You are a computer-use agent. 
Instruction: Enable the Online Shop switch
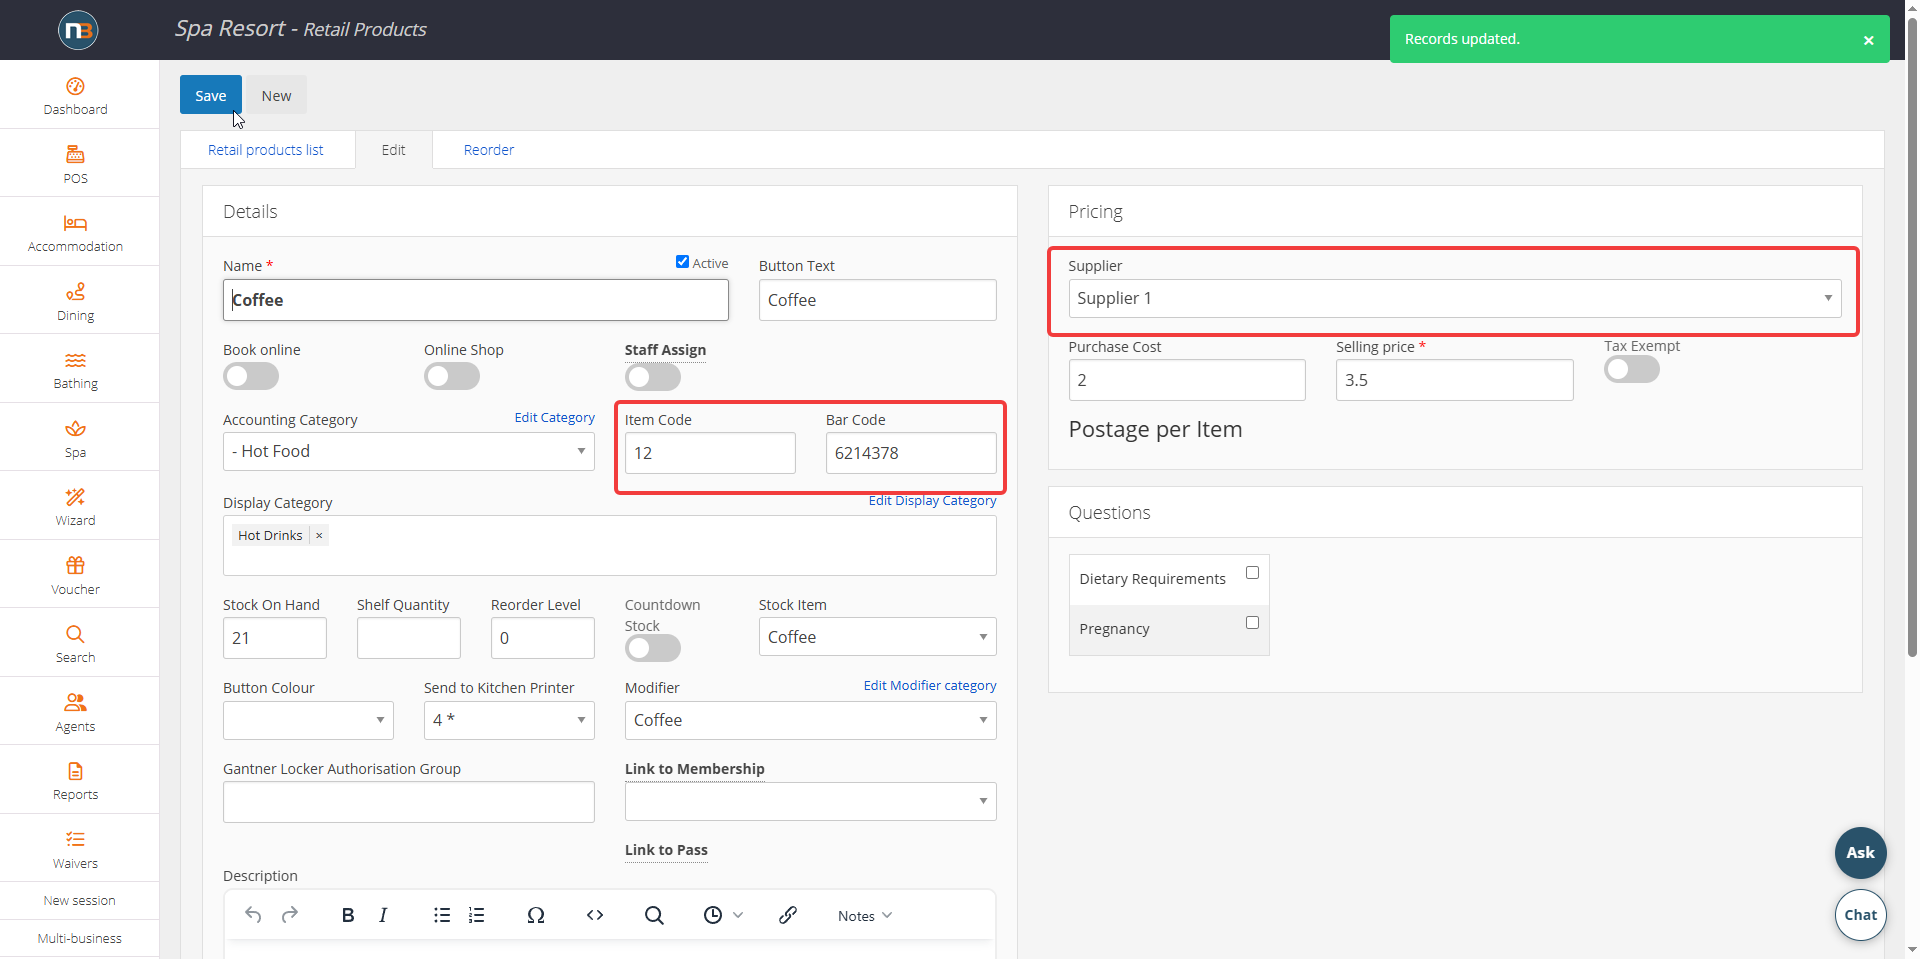tap(452, 376)
